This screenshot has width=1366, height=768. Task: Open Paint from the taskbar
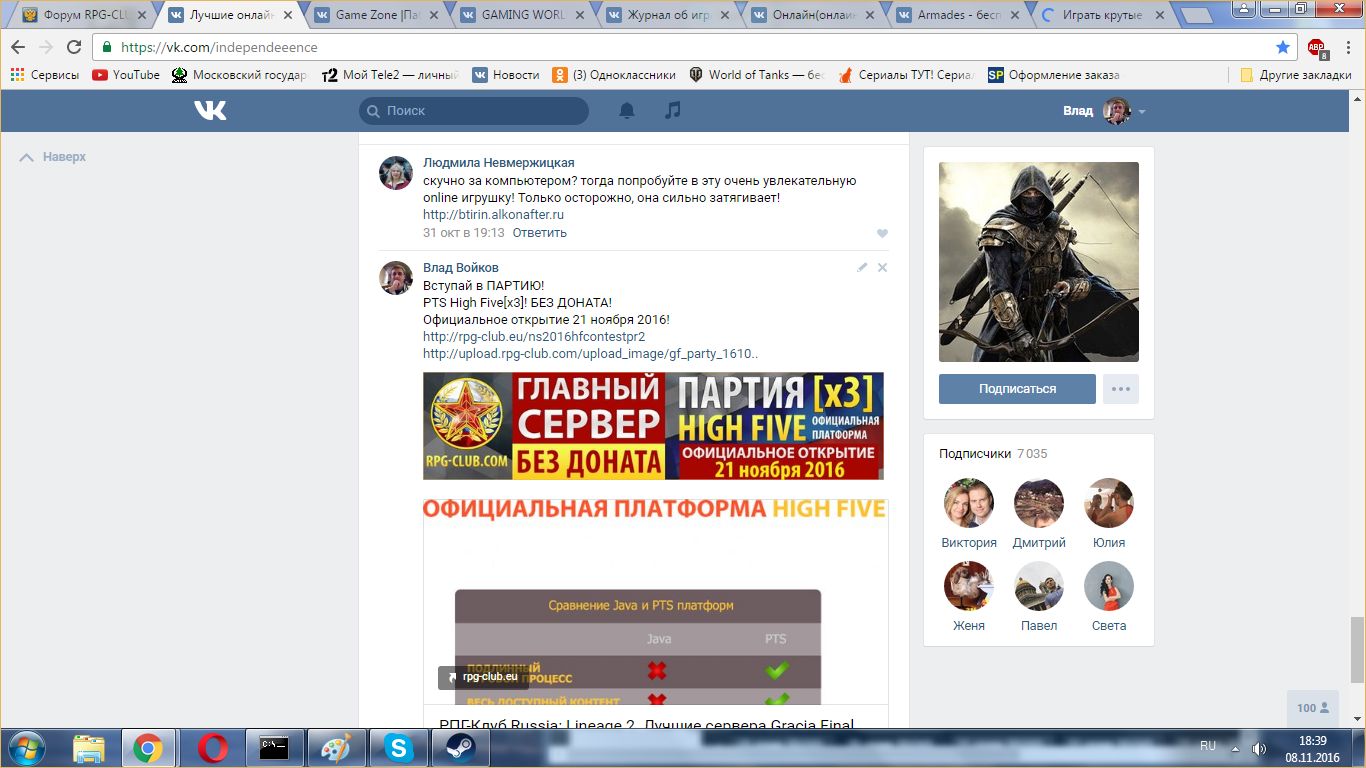click(x=337, y=748)
